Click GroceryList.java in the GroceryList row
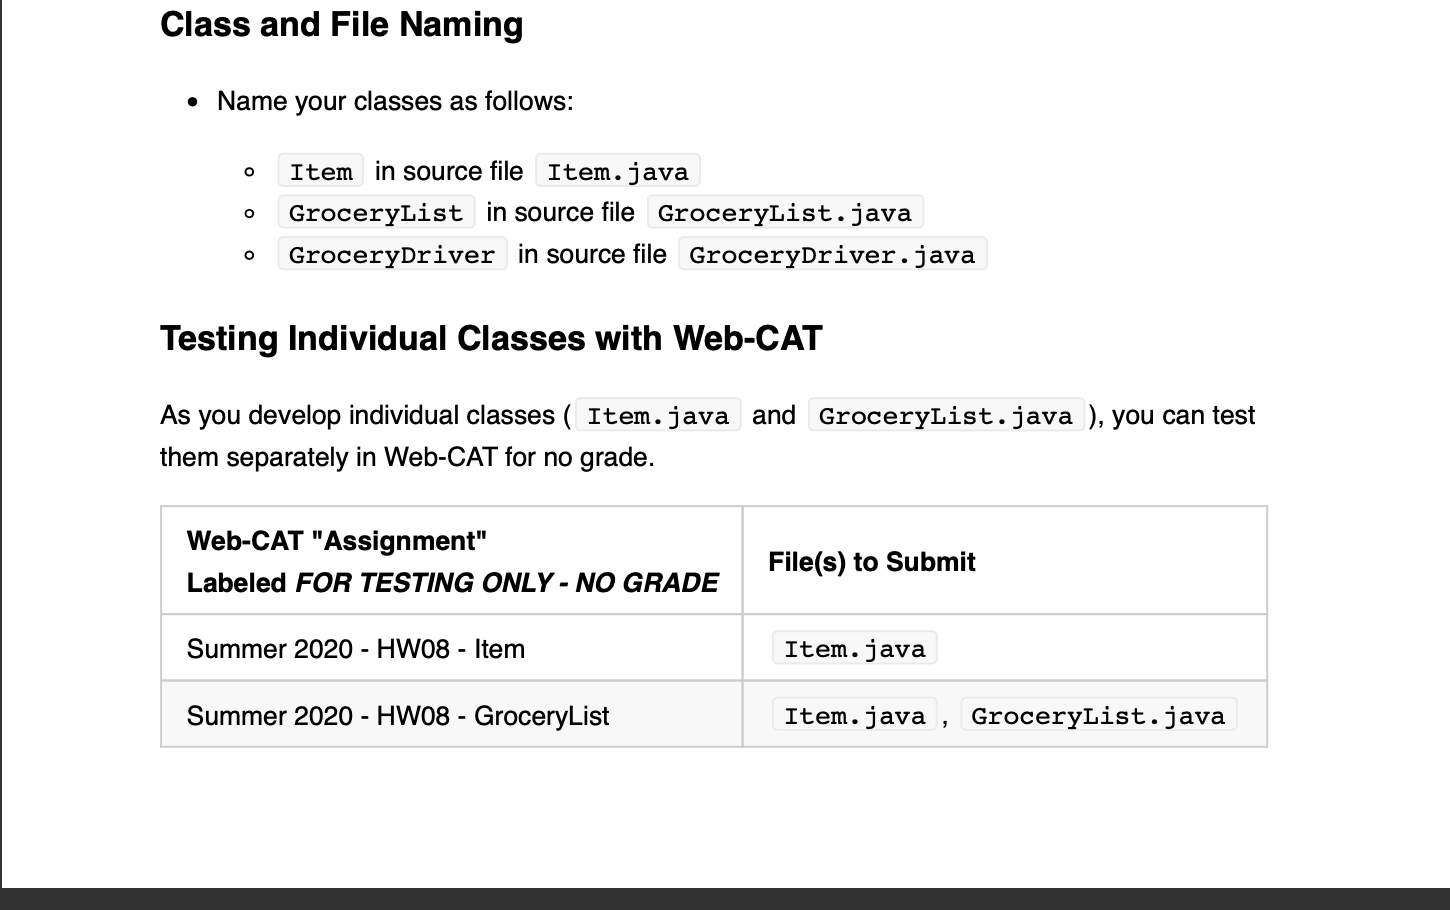The image size is (1450, 910). tap(1097, 714)
